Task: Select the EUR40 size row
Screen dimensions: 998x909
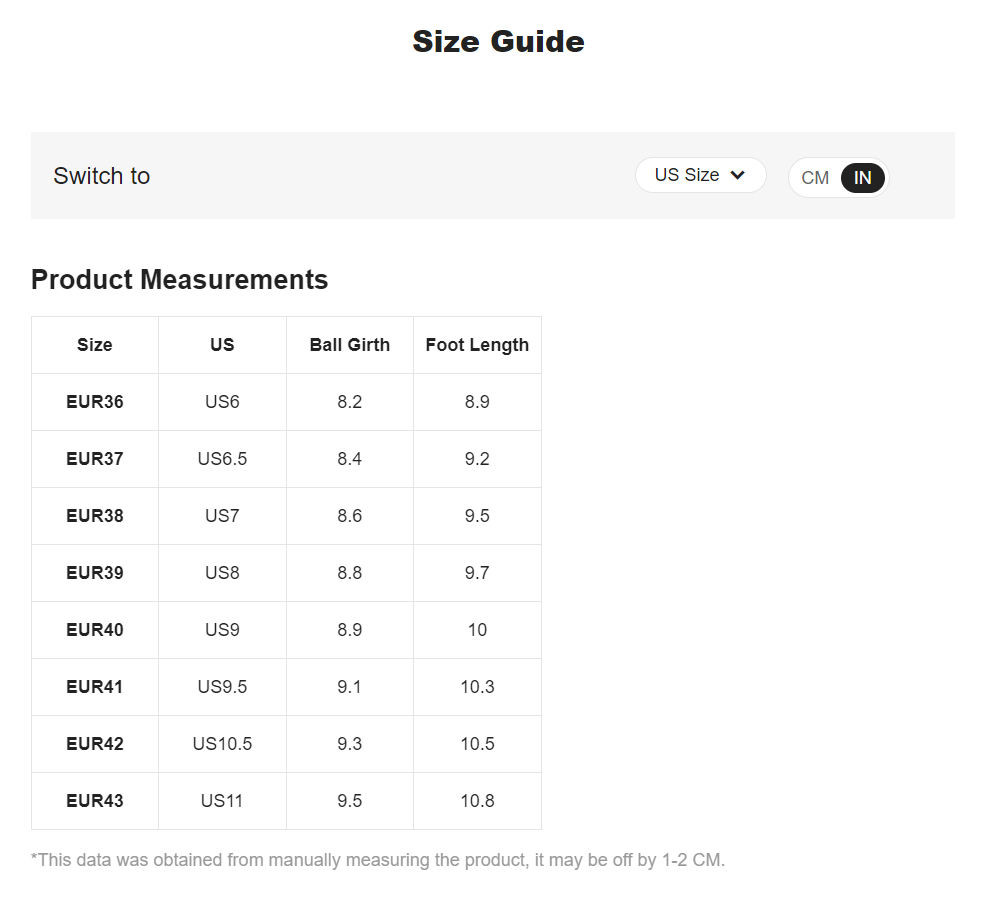Action: pos(95,630)
